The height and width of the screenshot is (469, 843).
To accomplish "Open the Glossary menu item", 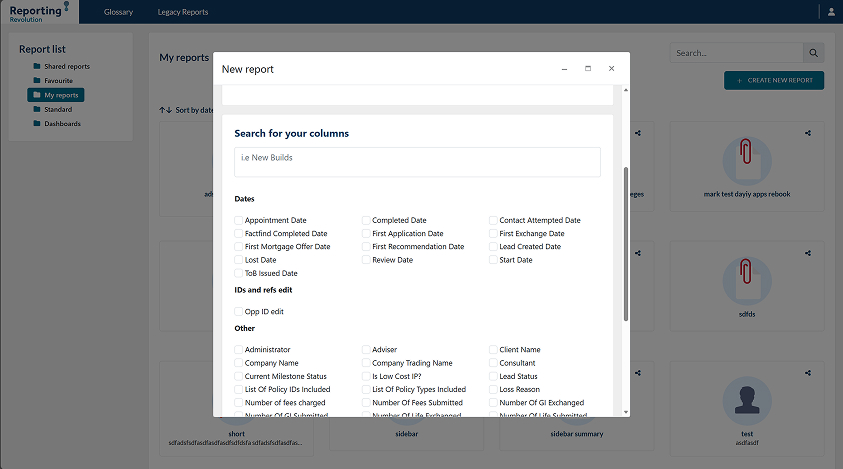I will click(x=118, y=12).
